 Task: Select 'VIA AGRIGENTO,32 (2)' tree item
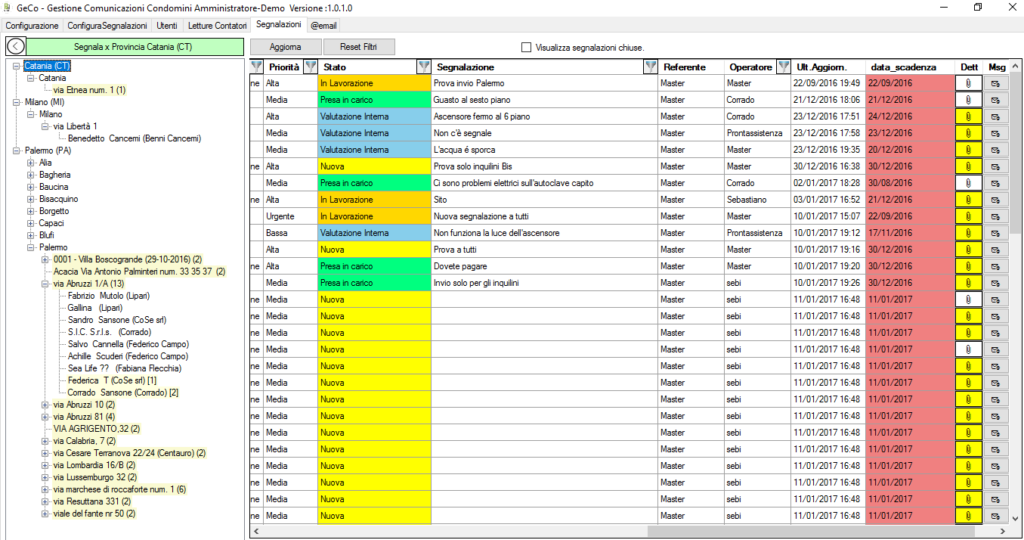coord(97,429)
